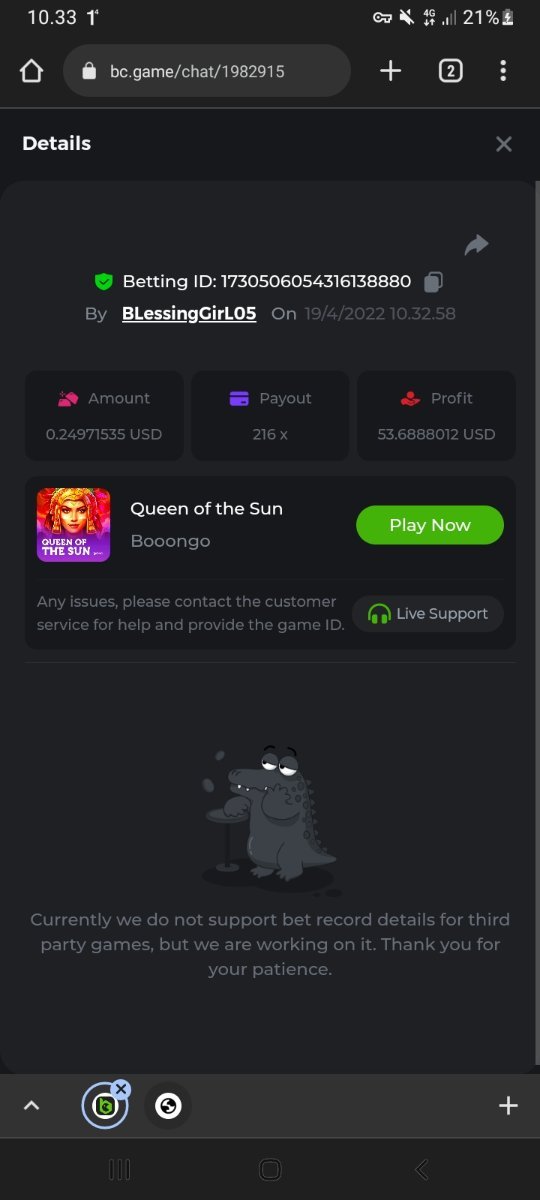This screenshot has height=1200, width=540.
Task: Open Android recent apps button
Action: (119, 1169)
